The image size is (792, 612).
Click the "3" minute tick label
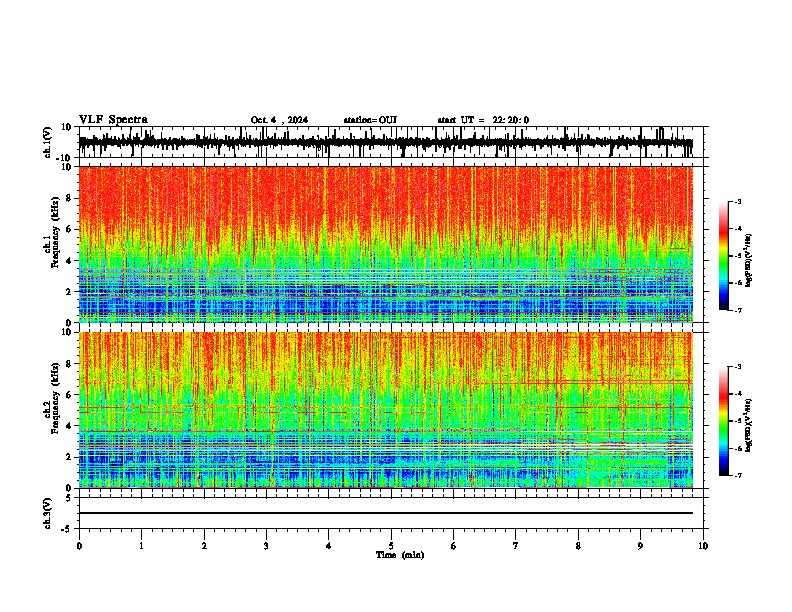coord(266,546)
